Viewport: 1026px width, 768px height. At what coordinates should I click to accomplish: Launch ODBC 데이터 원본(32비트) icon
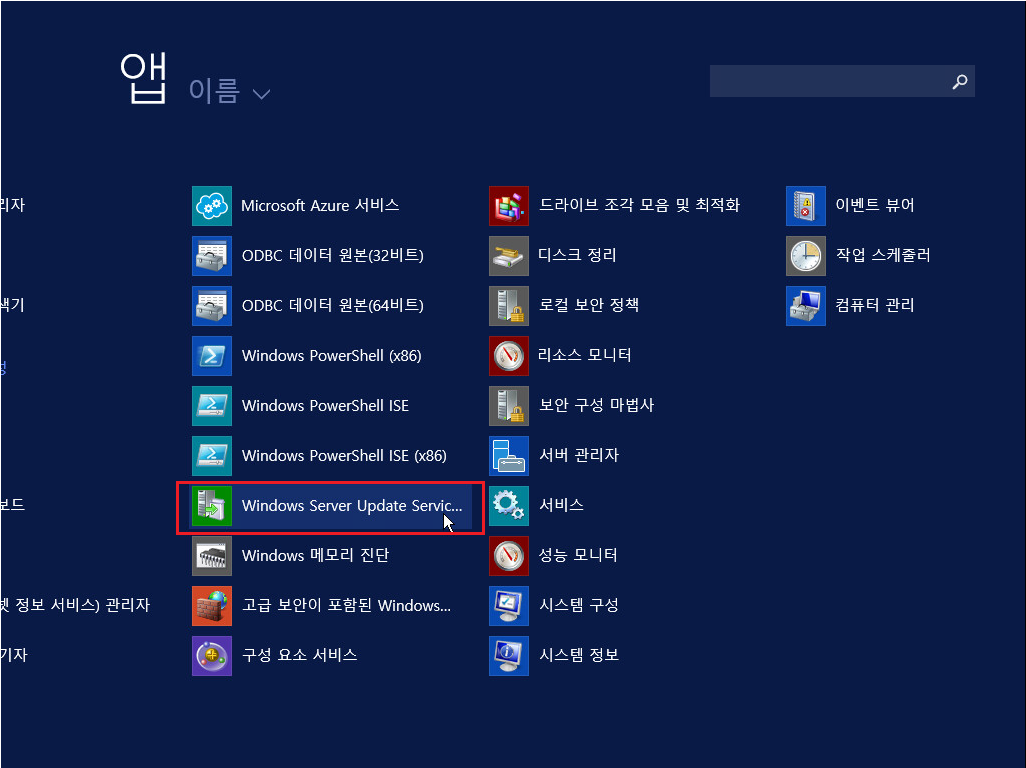(x=211, y=256)
